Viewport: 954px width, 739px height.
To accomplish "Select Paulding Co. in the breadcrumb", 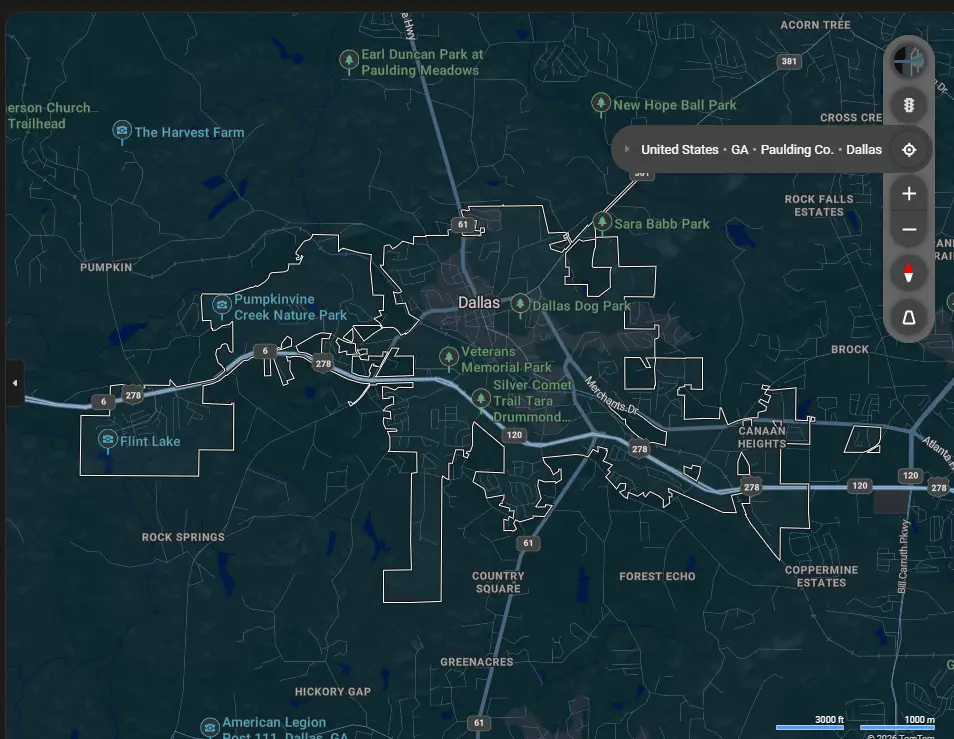I will tap(796, 150).
